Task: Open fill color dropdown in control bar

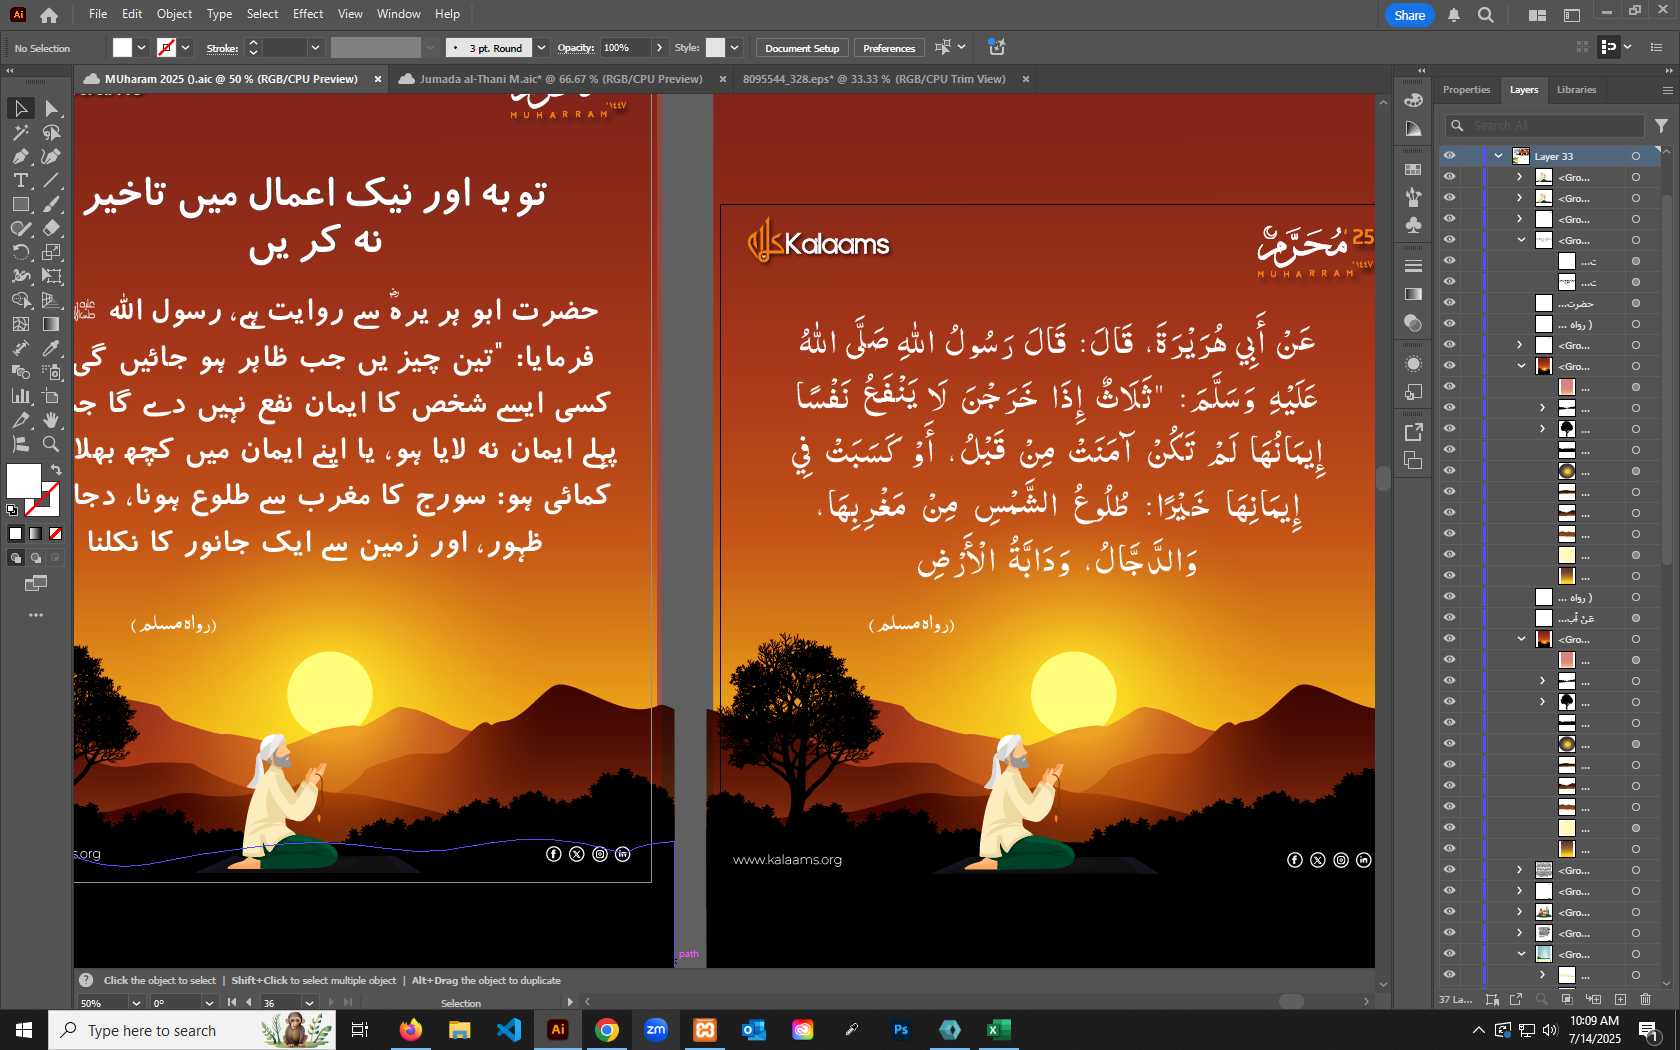Action: tap(141, 48)
